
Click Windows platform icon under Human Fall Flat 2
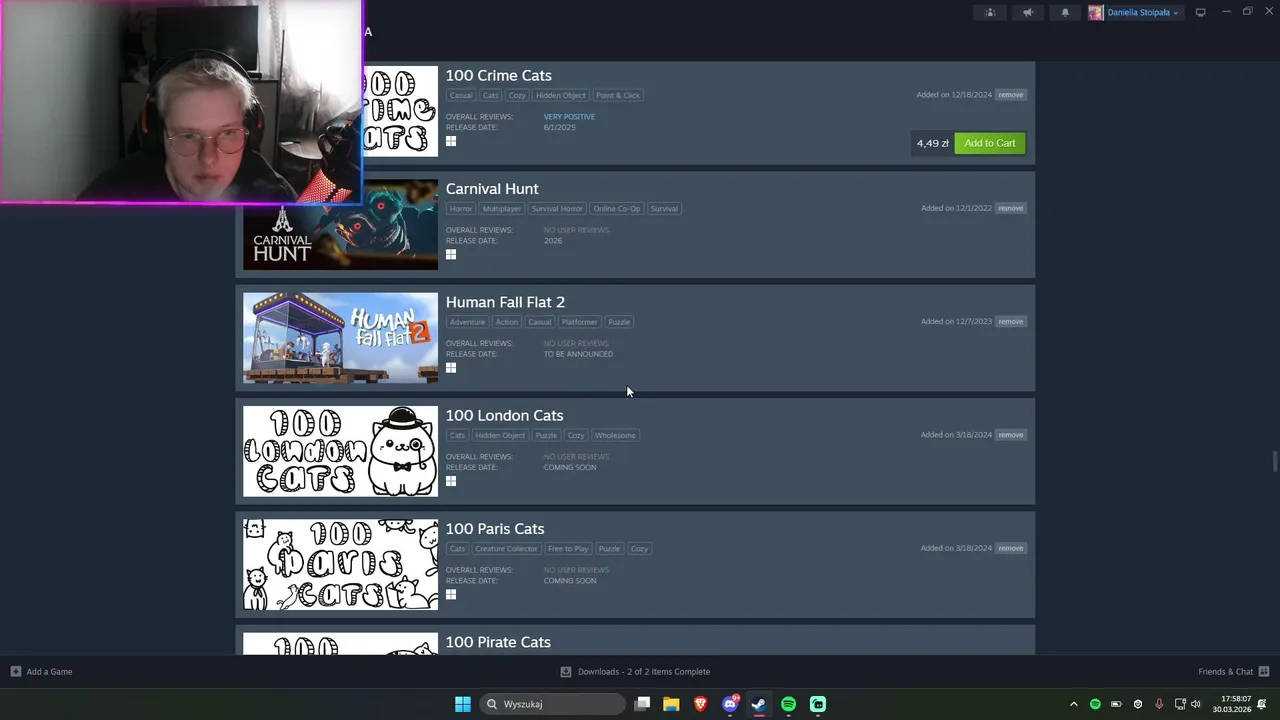click(x=451, y=367)
